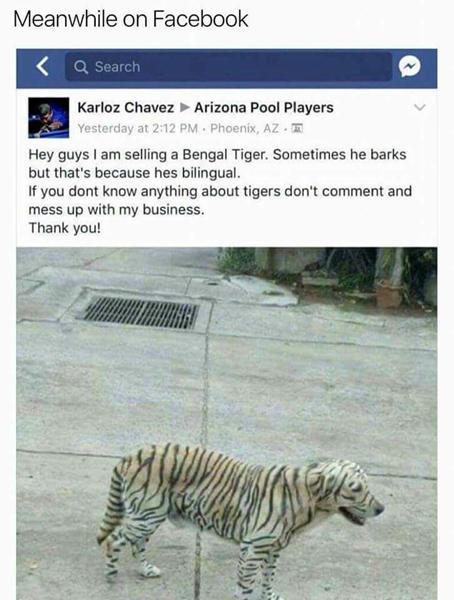The image size is (454, 600).
Task: Open the Phoenix, AZ location link
Action: (x=245, y=128)
